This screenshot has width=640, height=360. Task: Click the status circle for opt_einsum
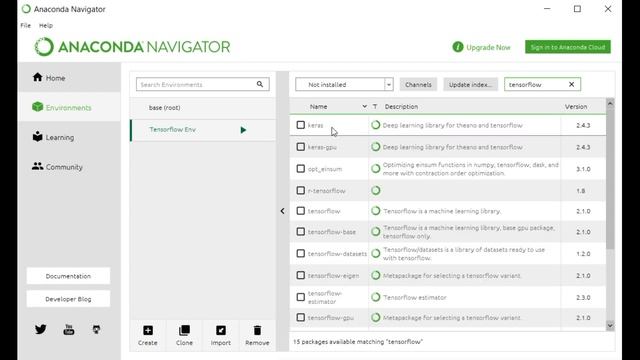[x=376, y=169]
